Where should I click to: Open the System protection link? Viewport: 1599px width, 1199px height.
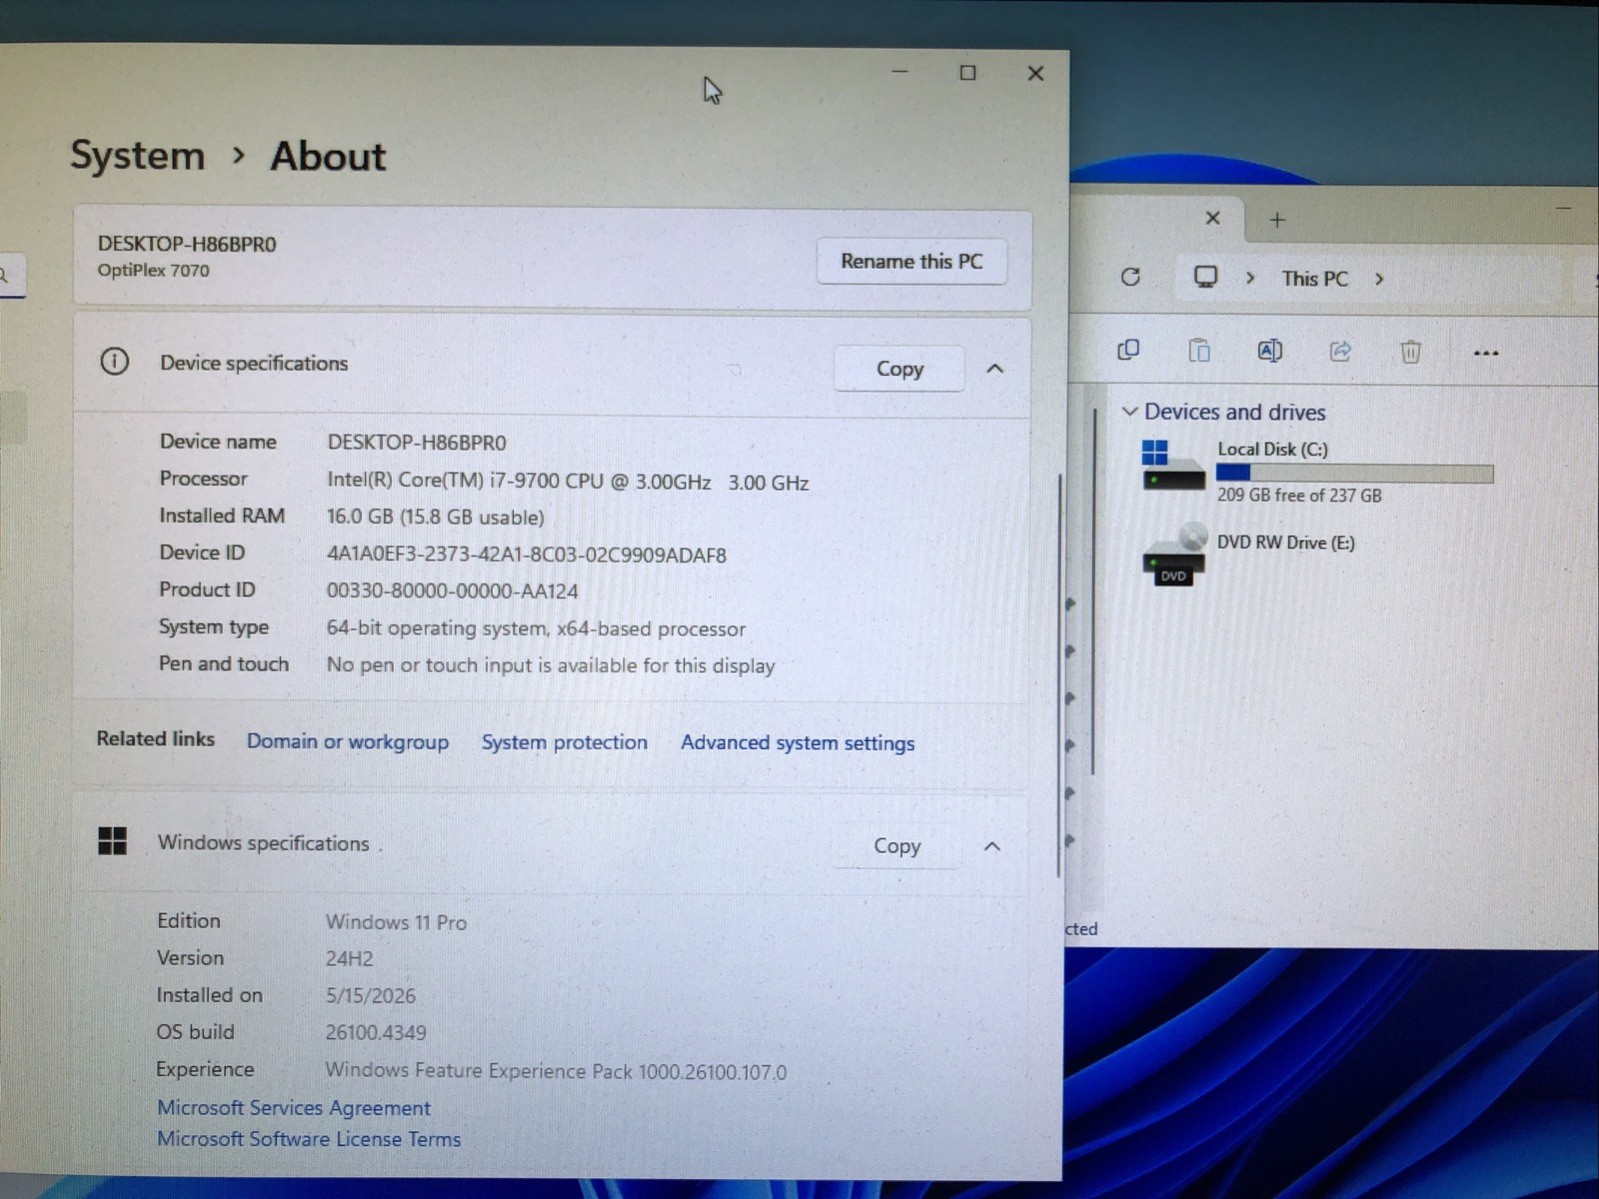pyautogui.click(x=564, y=742)
